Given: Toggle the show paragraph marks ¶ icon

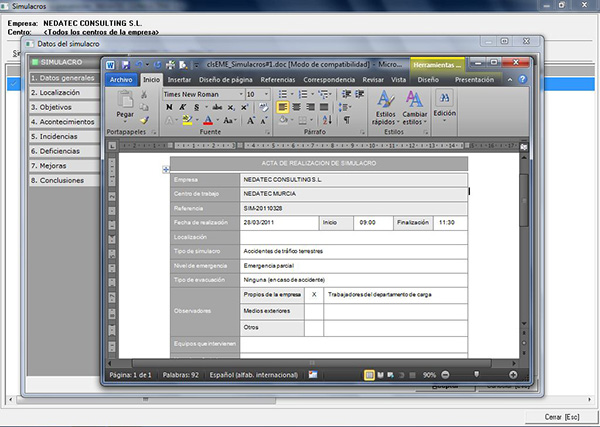Looking at the screenshot, I should tap(347, 120).
